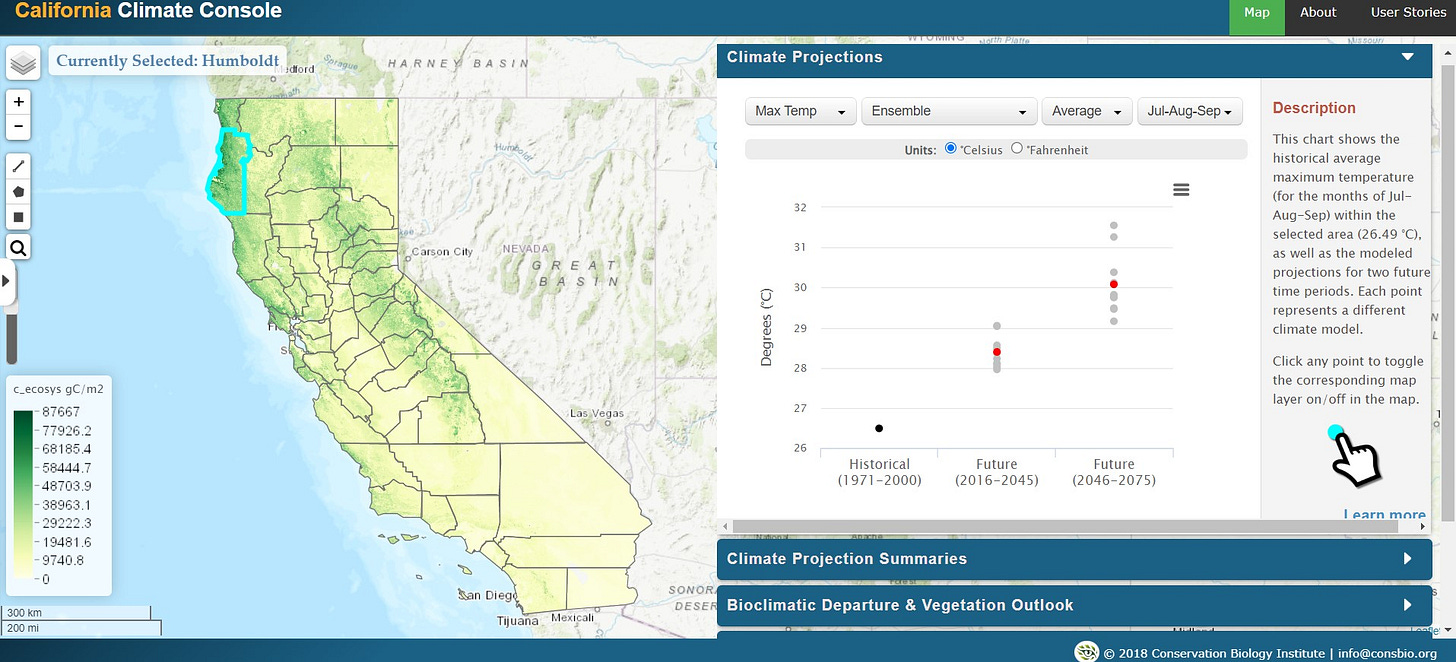Open the Jul-Aug-Sep season dropdown
The height and width of the screenshot is (662, 1456).
[x=1189, y=111]
